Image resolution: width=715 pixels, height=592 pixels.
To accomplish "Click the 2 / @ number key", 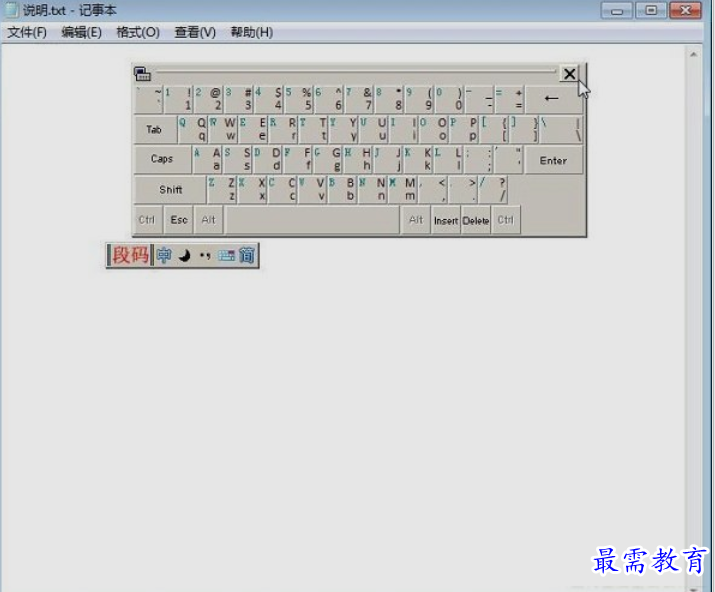I will pos(209,99).
